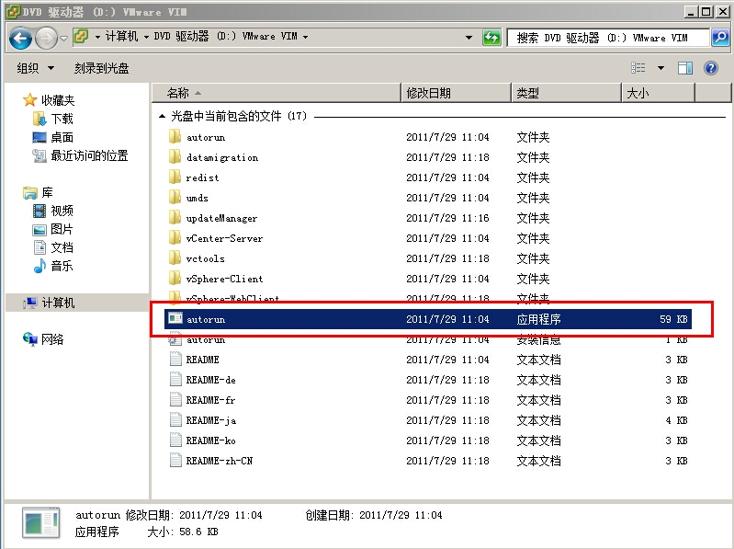
Task: Select 库 in navigation pane
Action: click(47, 192)
